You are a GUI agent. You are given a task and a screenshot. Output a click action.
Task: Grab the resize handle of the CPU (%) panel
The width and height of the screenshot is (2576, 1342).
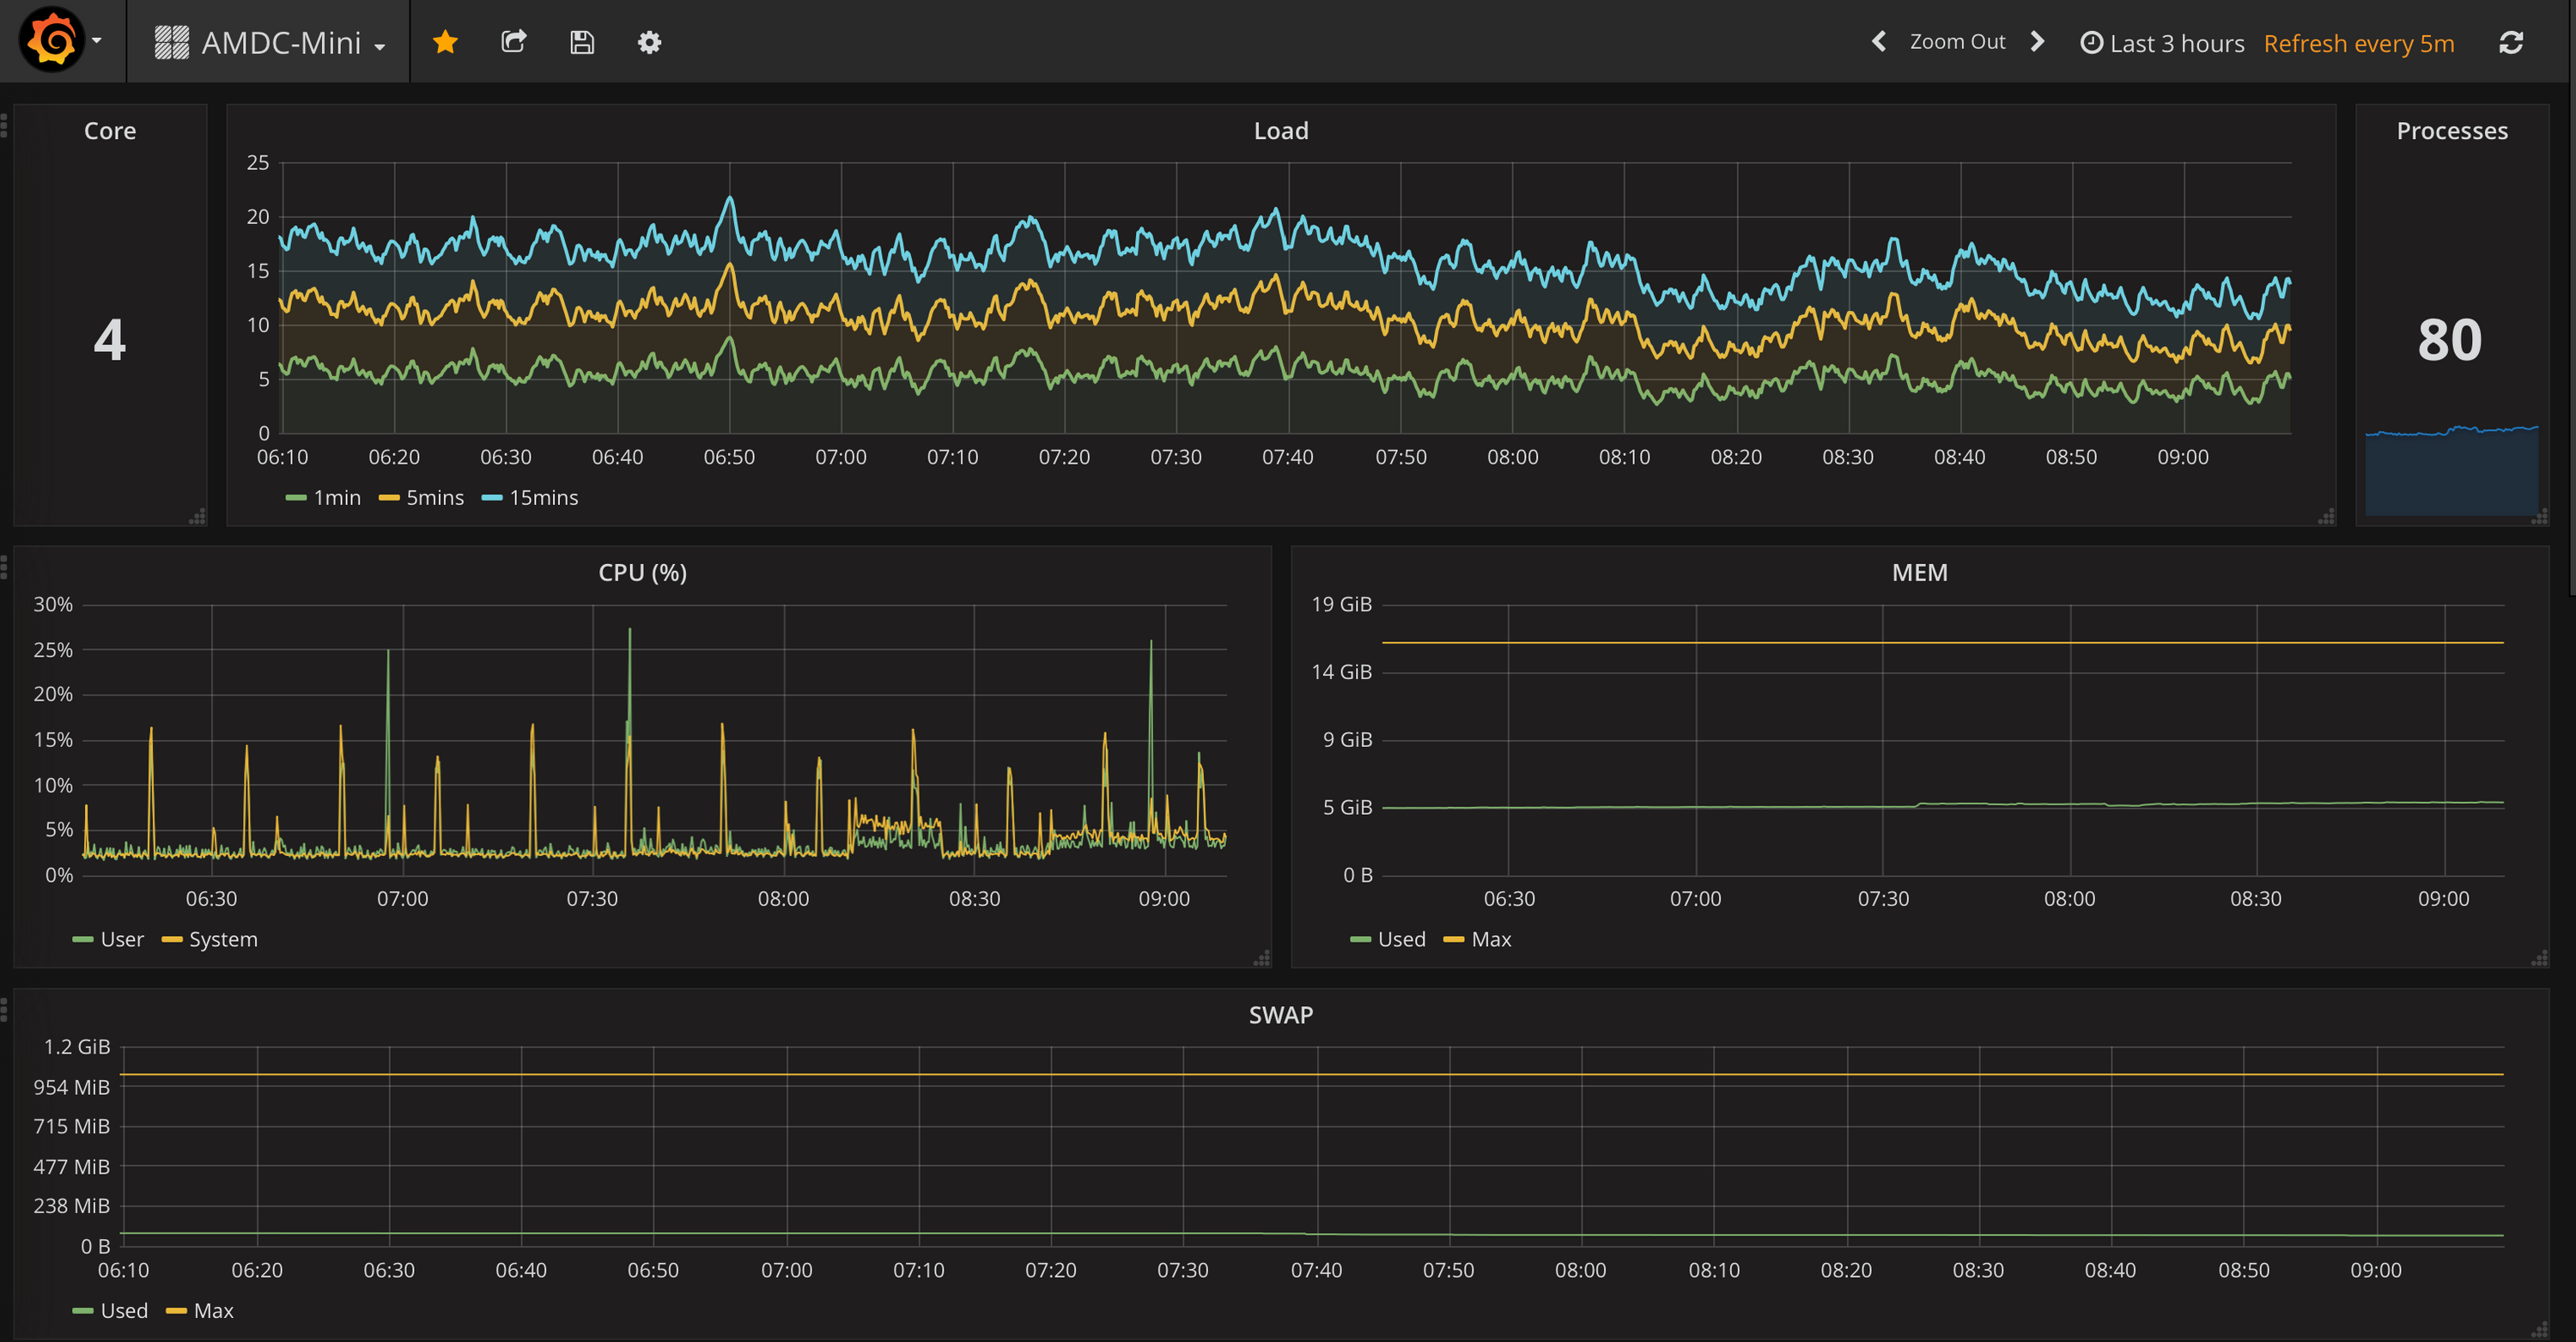pos(1262,958)
